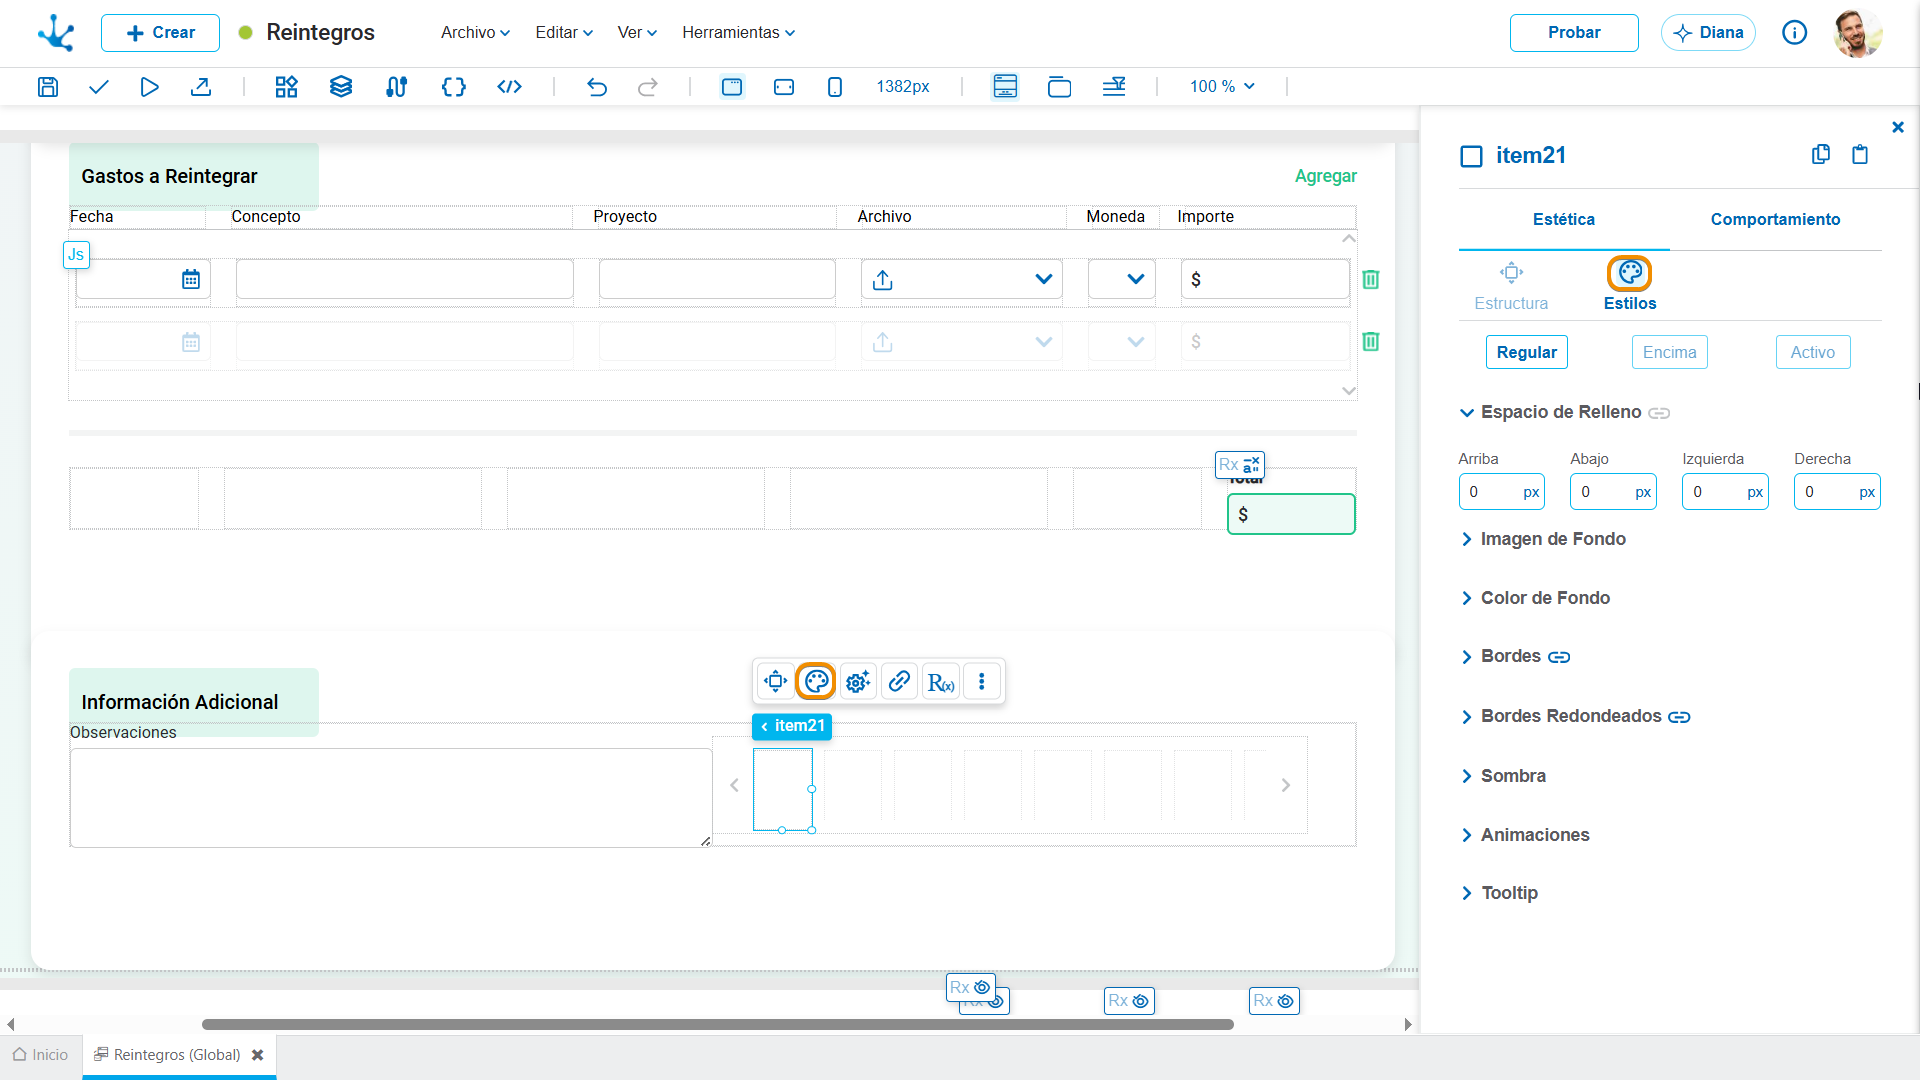Screen dimensions: 1920x1080
Task: Open the Editar menu
Action: (x=564, y=33)
